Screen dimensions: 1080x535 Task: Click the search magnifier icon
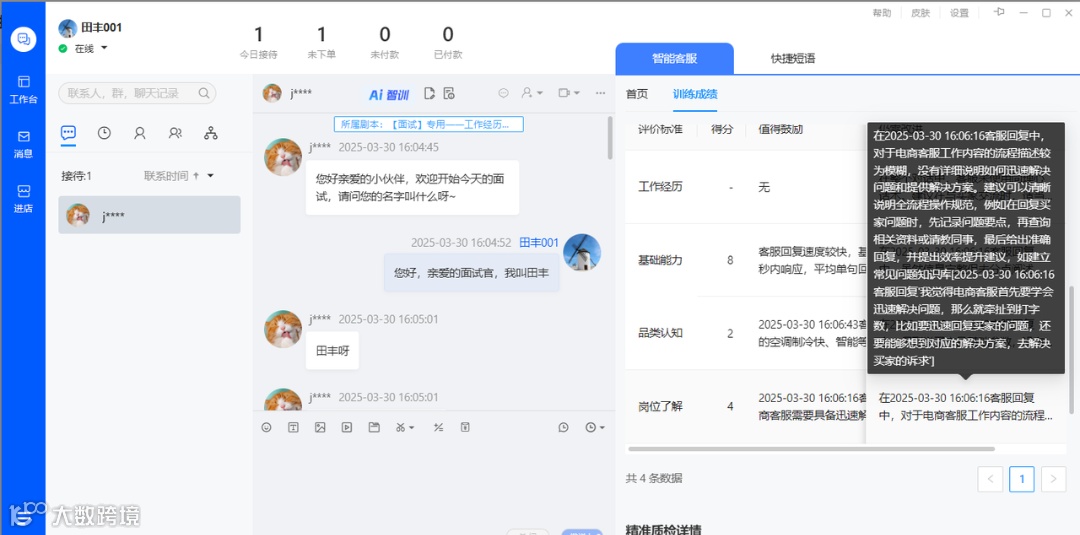(204, 93)
